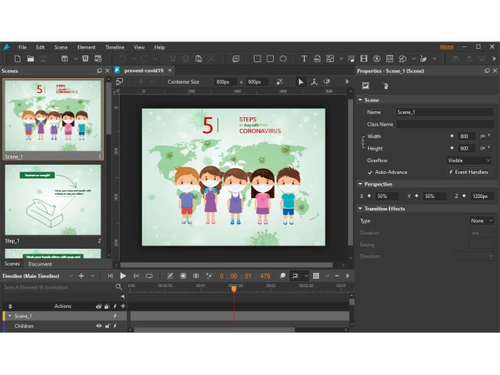Toggle all visibility in Actions row
This screenshot has width=500, height=375.
coord(99,306)
